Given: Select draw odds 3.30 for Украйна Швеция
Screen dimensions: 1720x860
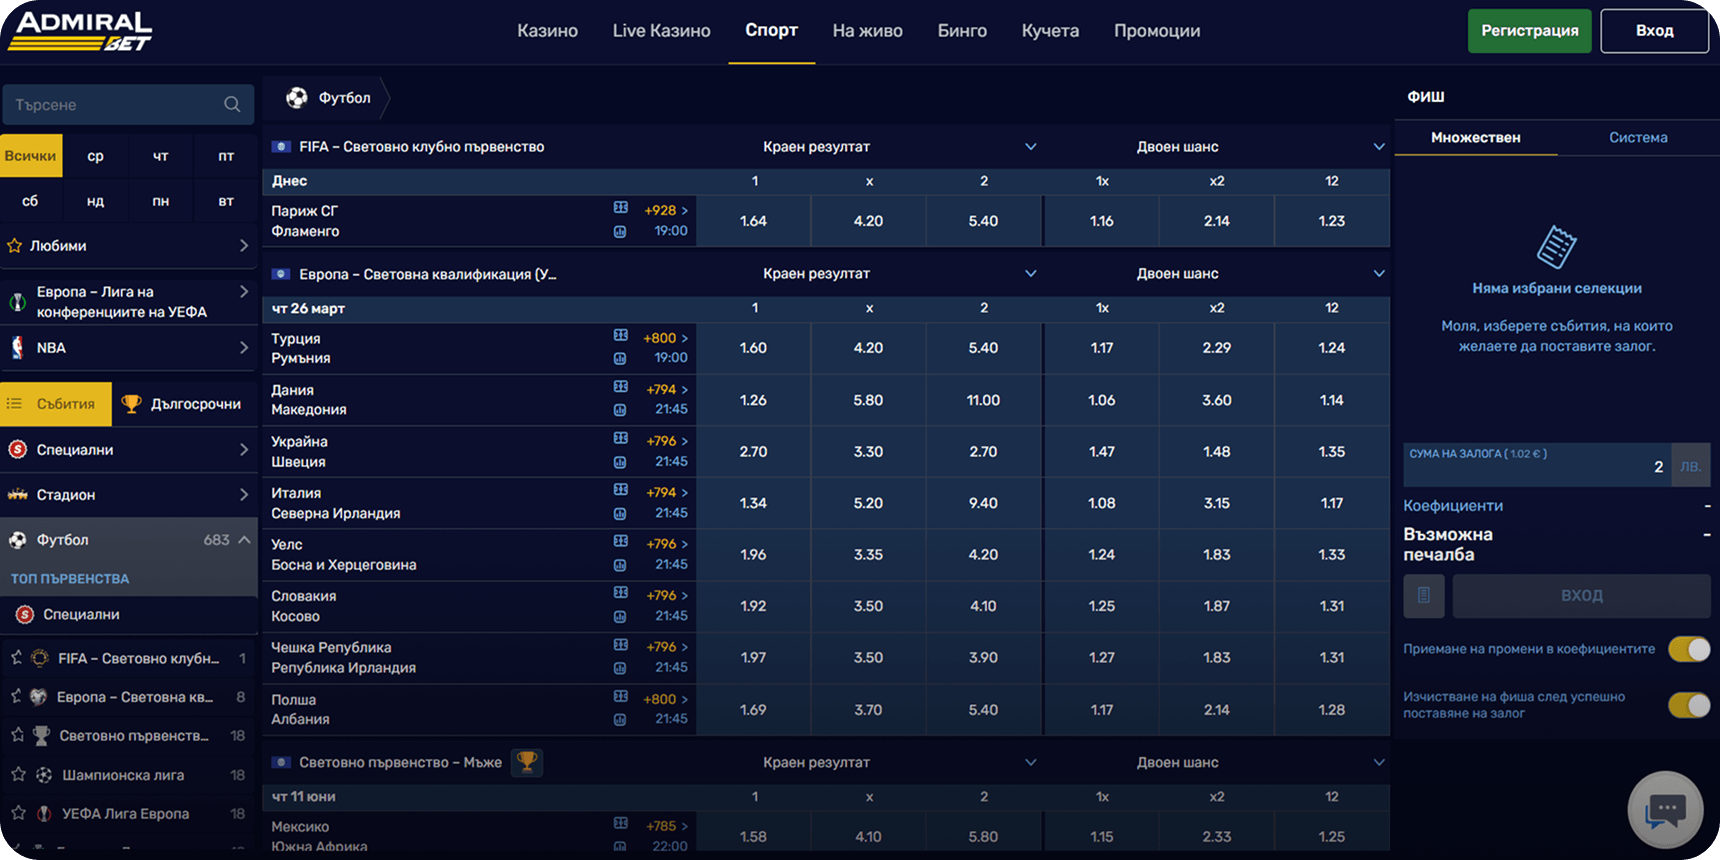Looking at the screenshot, I should click(x=868, y=452).
